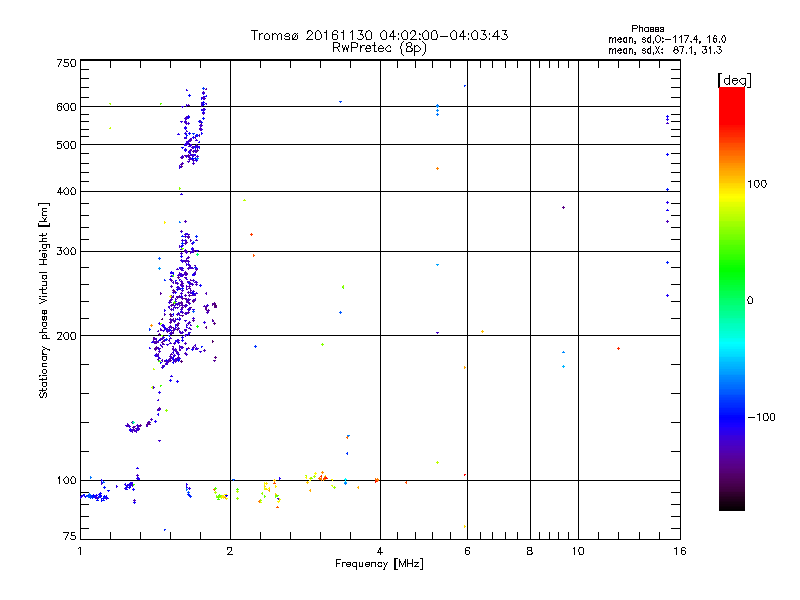Click the '100' colorbar tick label
This screenshot has height=600, width=800.
pyautogui.click(x=757, y=184)
